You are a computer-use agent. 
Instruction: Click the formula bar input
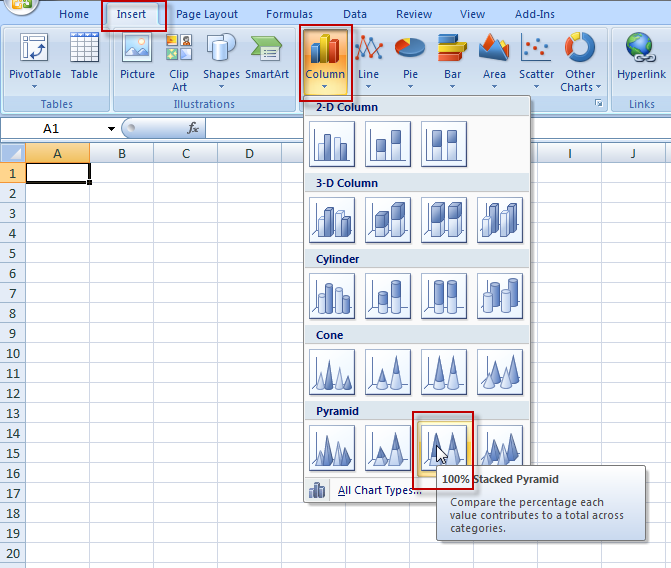coord(255,128)
